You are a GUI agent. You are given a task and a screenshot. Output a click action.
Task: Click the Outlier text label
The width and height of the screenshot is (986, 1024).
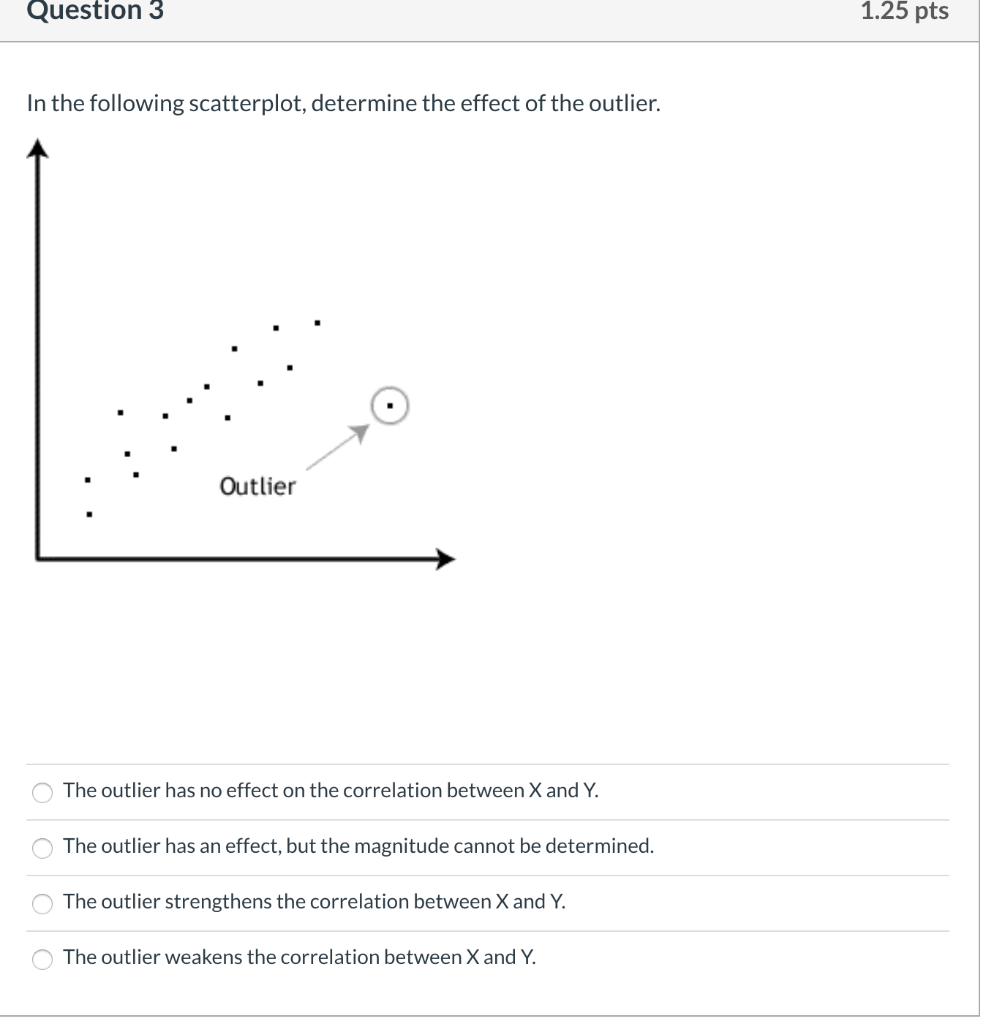pos(258,487)
